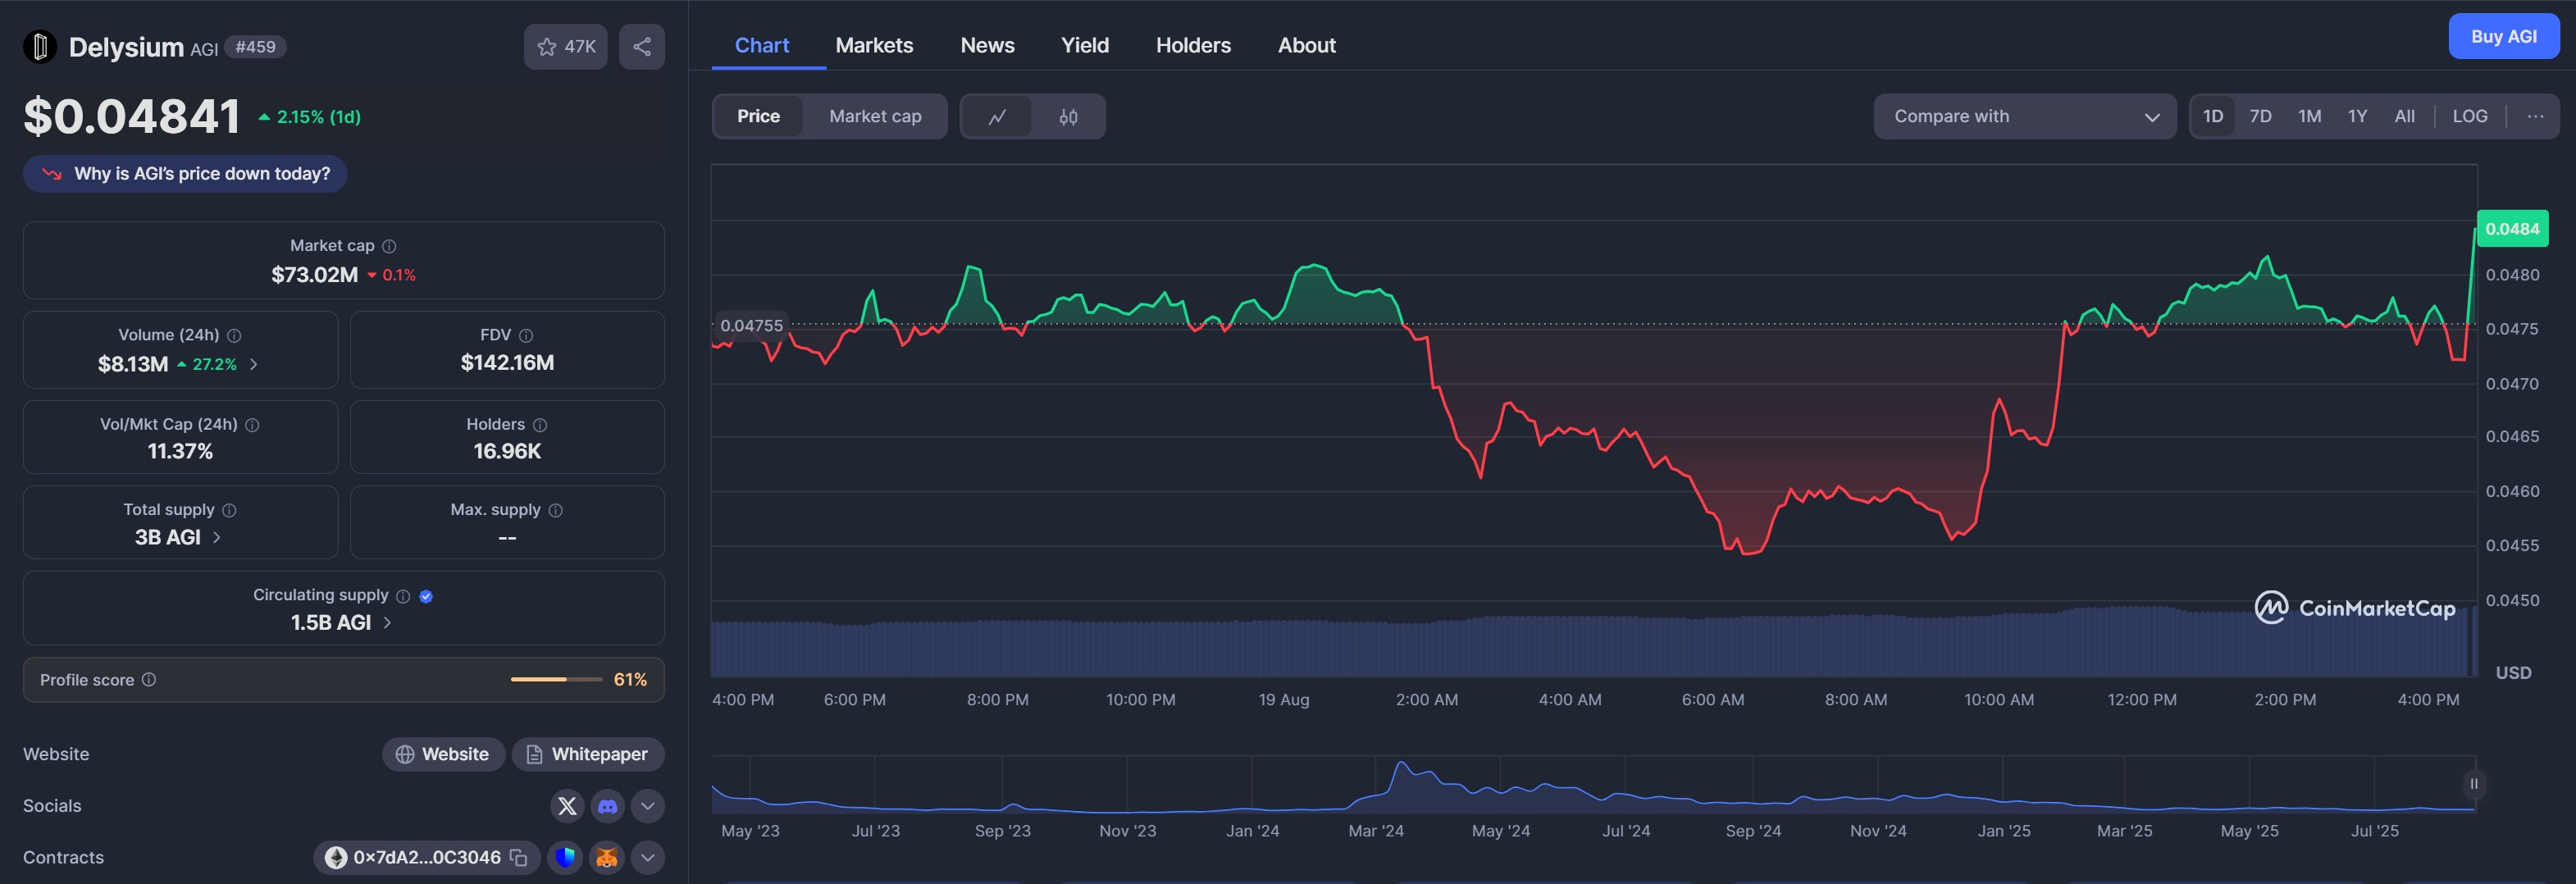The width and height of the screenshot is (2576, 884).
Task: Open the X (Twitter) social link
Action: pos(567,806)
